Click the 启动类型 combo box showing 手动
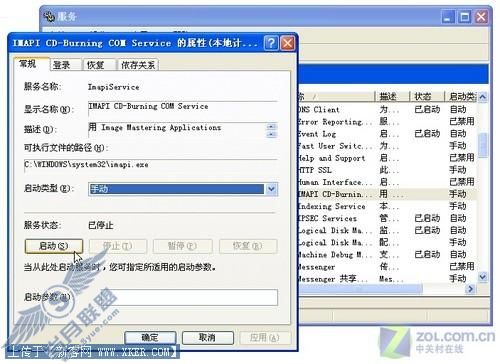 [x=183, y=189]
